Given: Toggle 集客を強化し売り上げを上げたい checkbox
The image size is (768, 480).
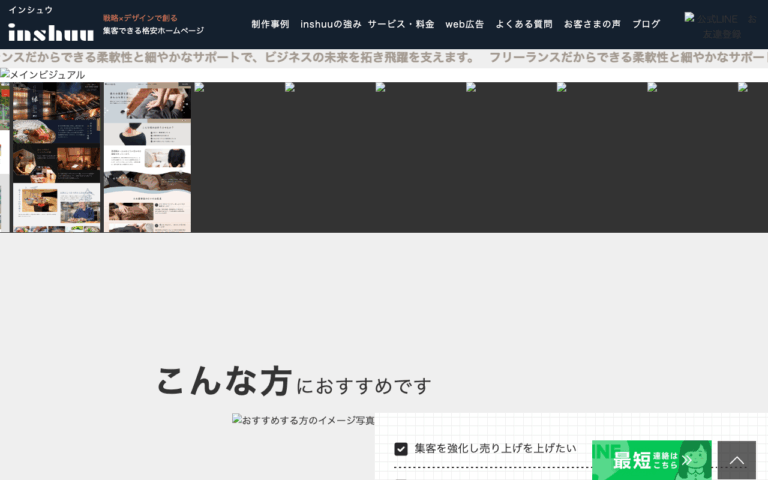Looking at the screenshot, I should pos(401,449).
